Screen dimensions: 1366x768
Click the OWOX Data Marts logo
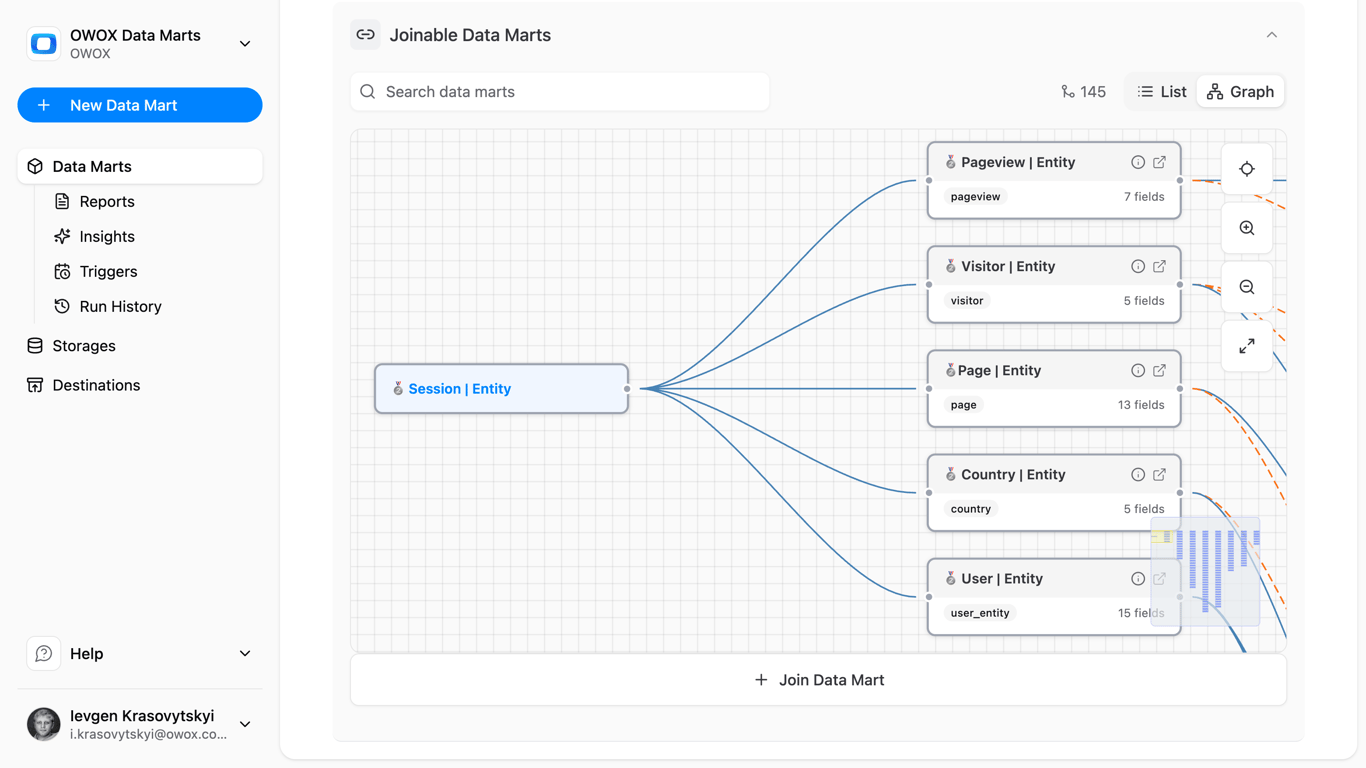[43, 44]
